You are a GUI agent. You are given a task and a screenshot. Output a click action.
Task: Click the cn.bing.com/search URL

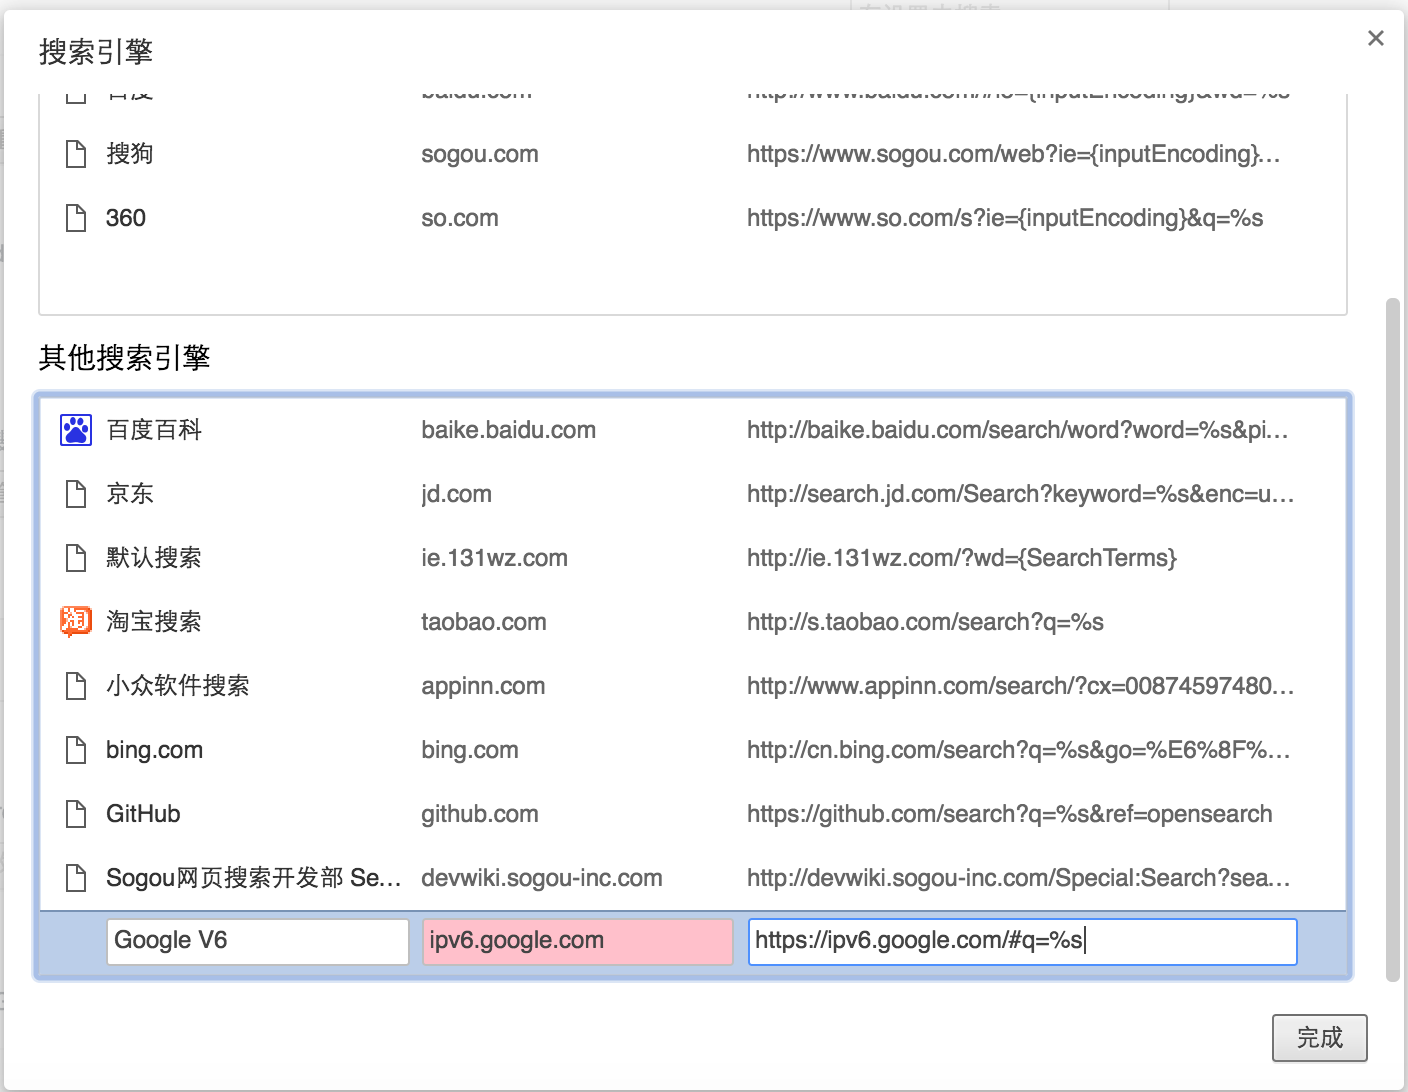click(1019, 750)
